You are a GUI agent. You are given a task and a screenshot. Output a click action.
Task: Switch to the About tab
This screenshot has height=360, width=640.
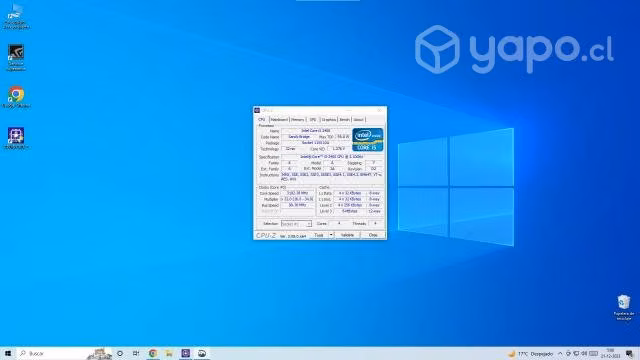[x=358, y=120]
